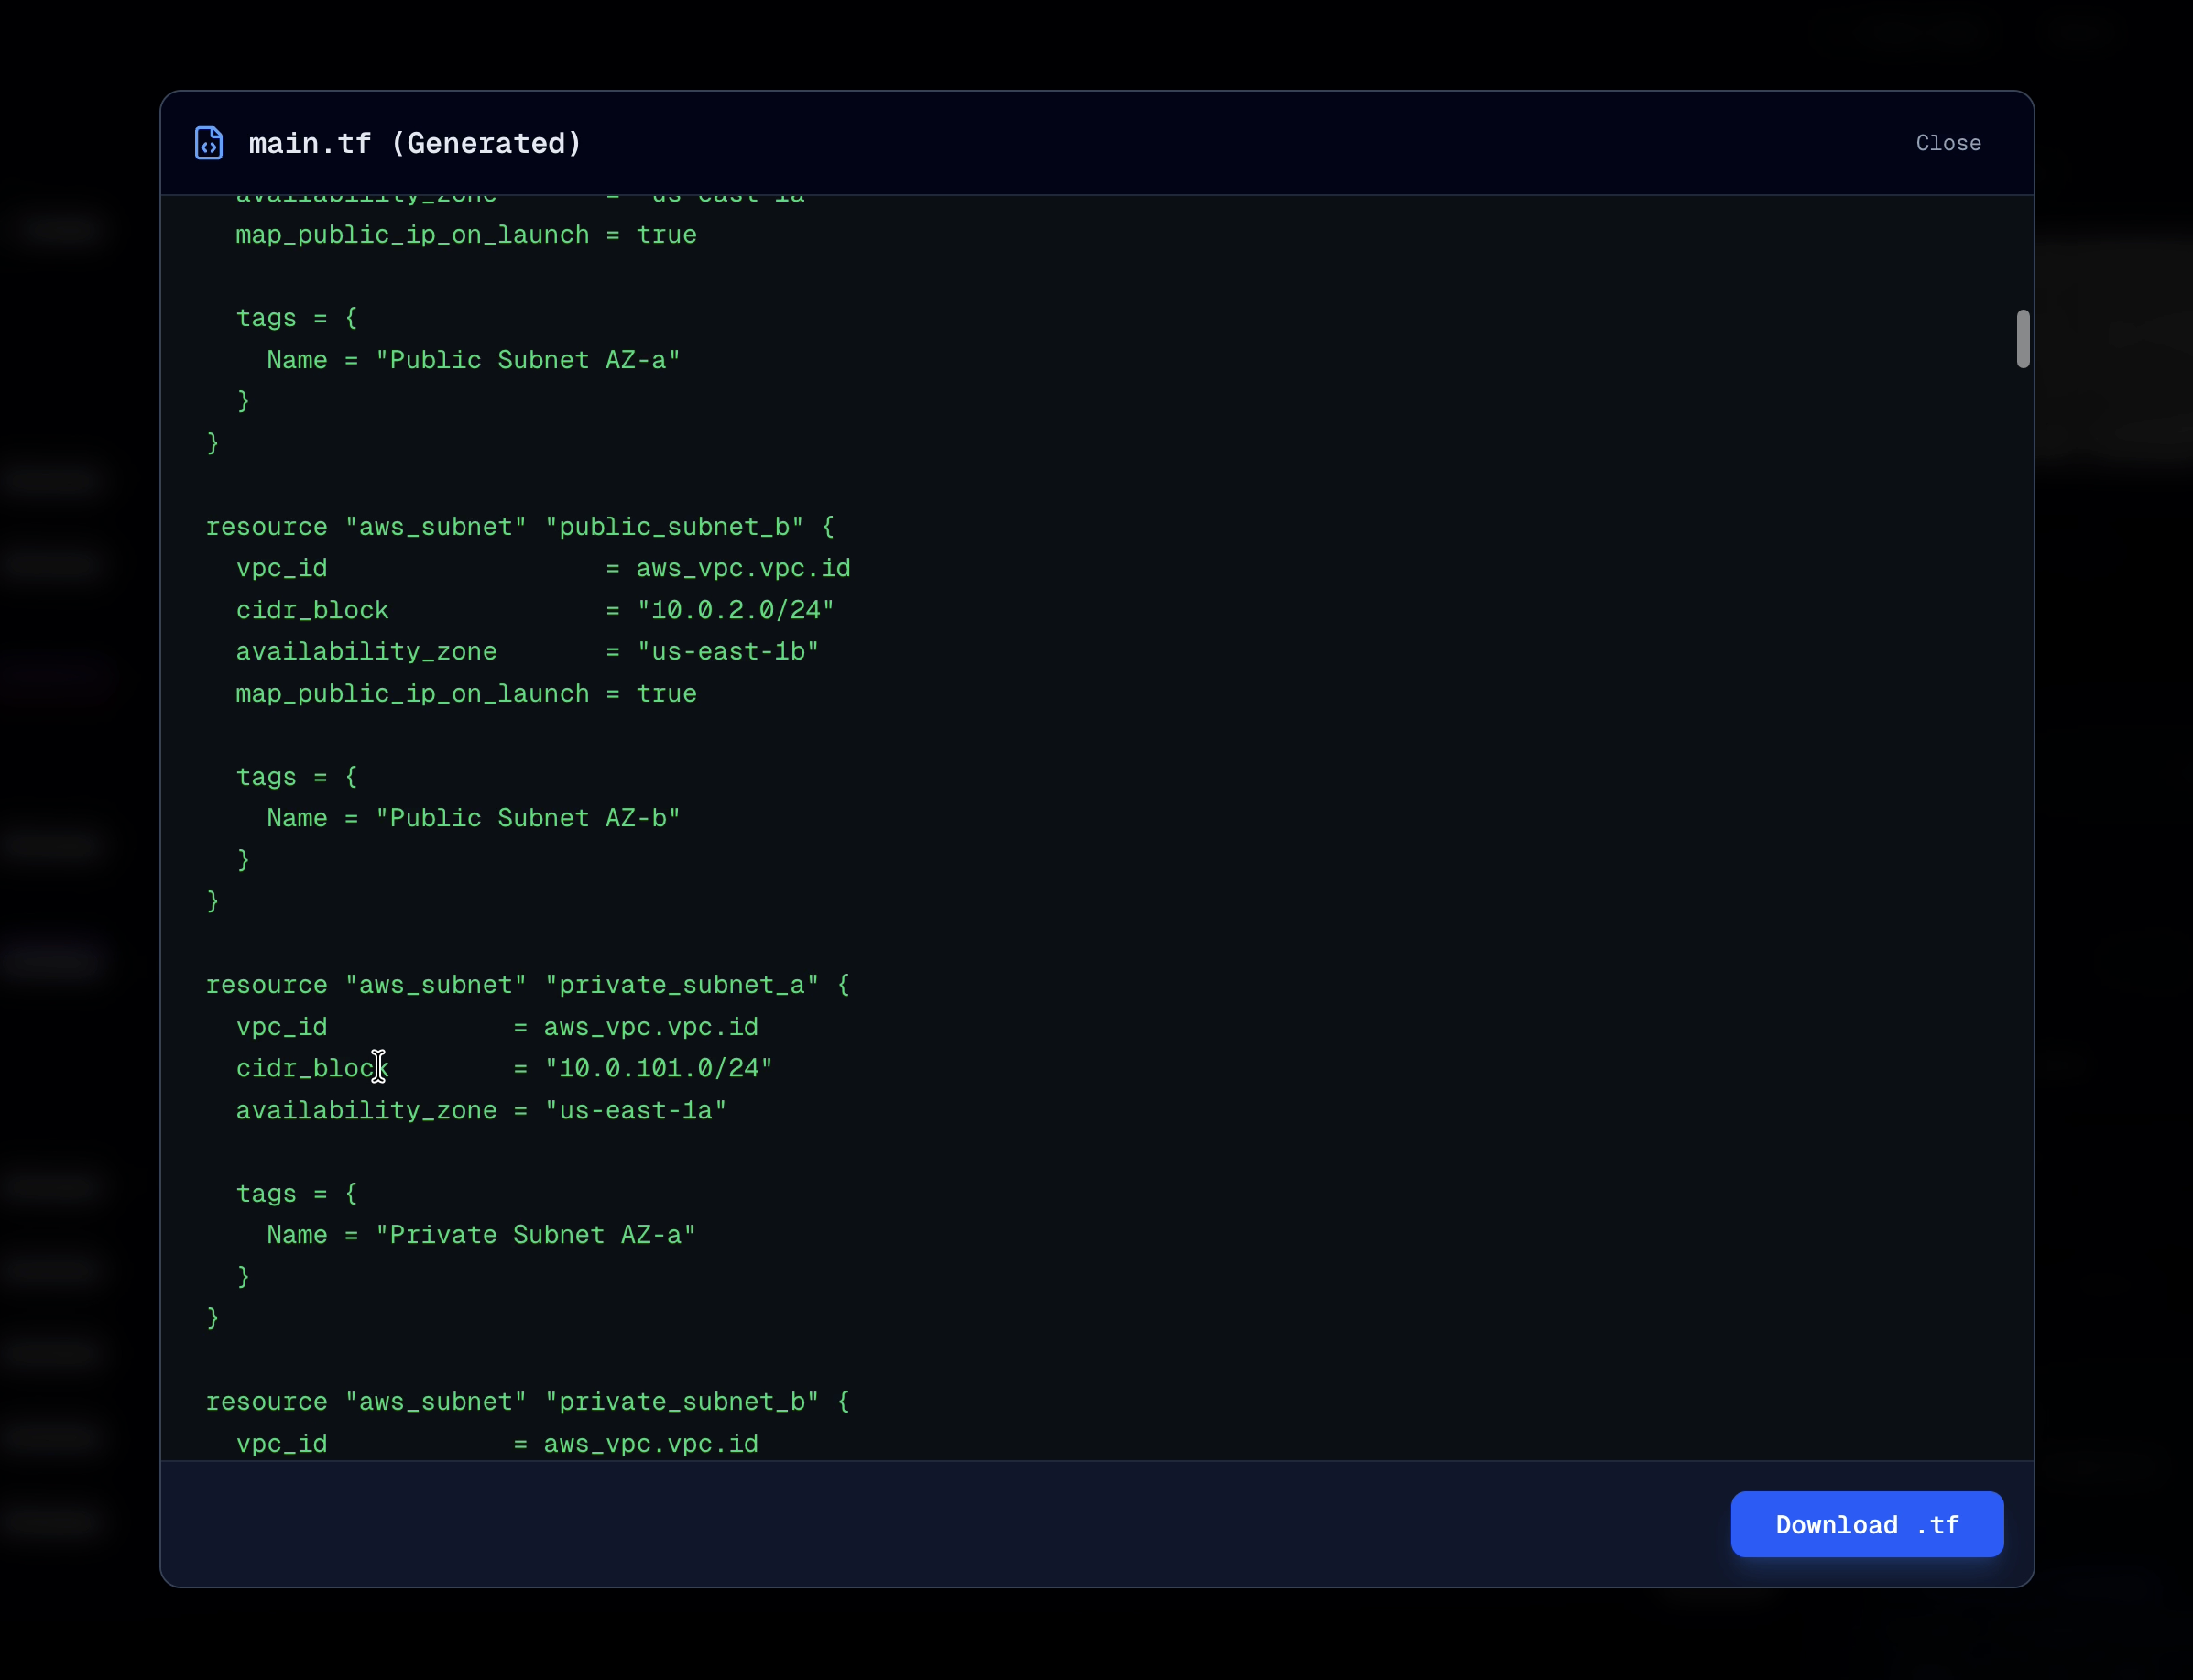
Task: Click the vertical scrollbar thumb
Action: 2022,339
